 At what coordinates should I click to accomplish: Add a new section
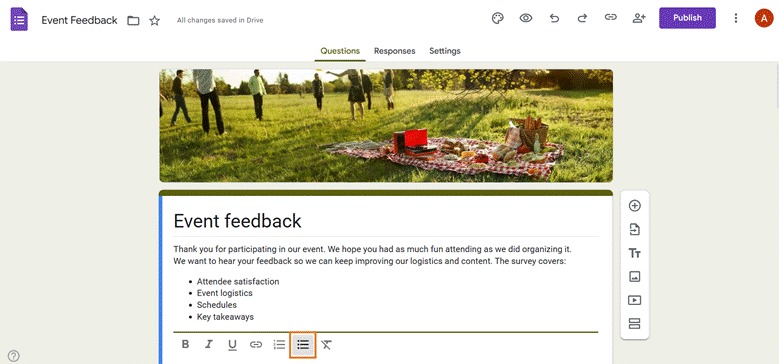(634, 324)
